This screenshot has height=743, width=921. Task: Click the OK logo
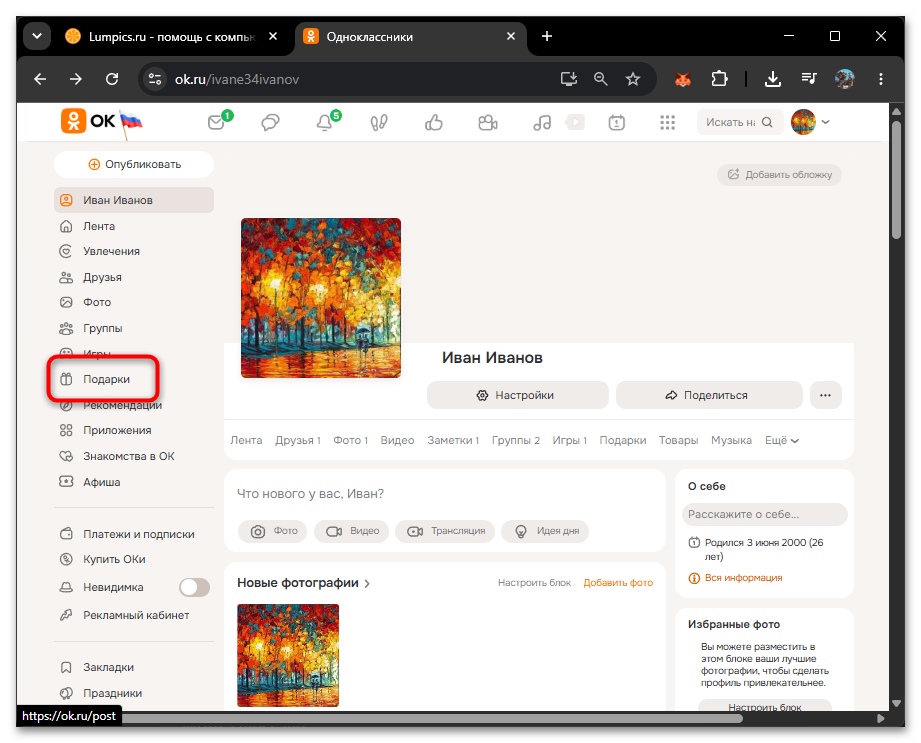click(88, 121)
